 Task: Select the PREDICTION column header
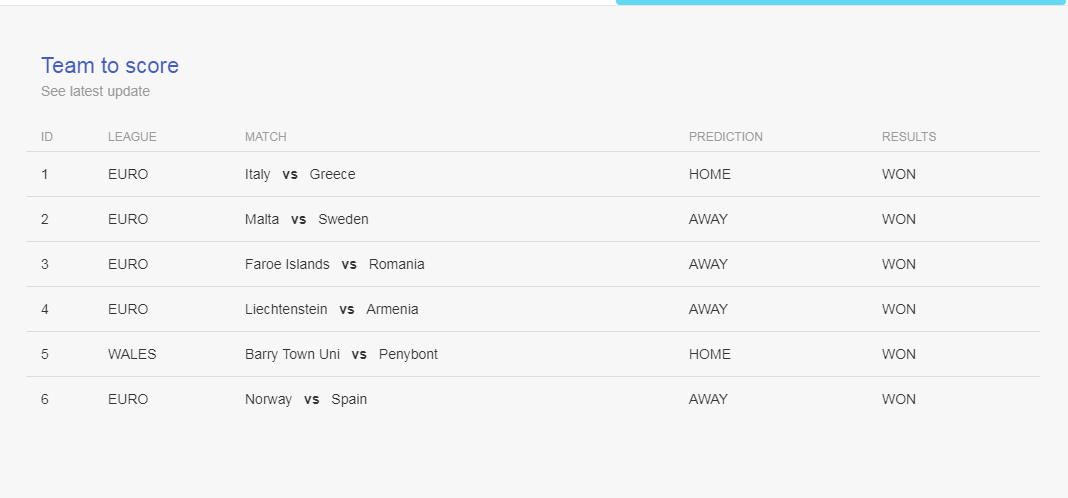click(725, 137)
